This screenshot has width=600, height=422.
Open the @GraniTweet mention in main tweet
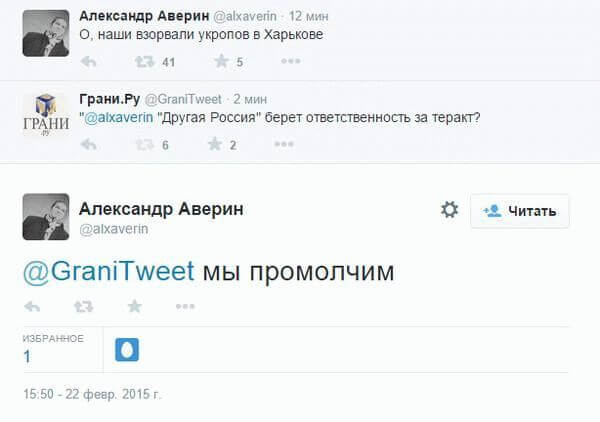point(108,271)
